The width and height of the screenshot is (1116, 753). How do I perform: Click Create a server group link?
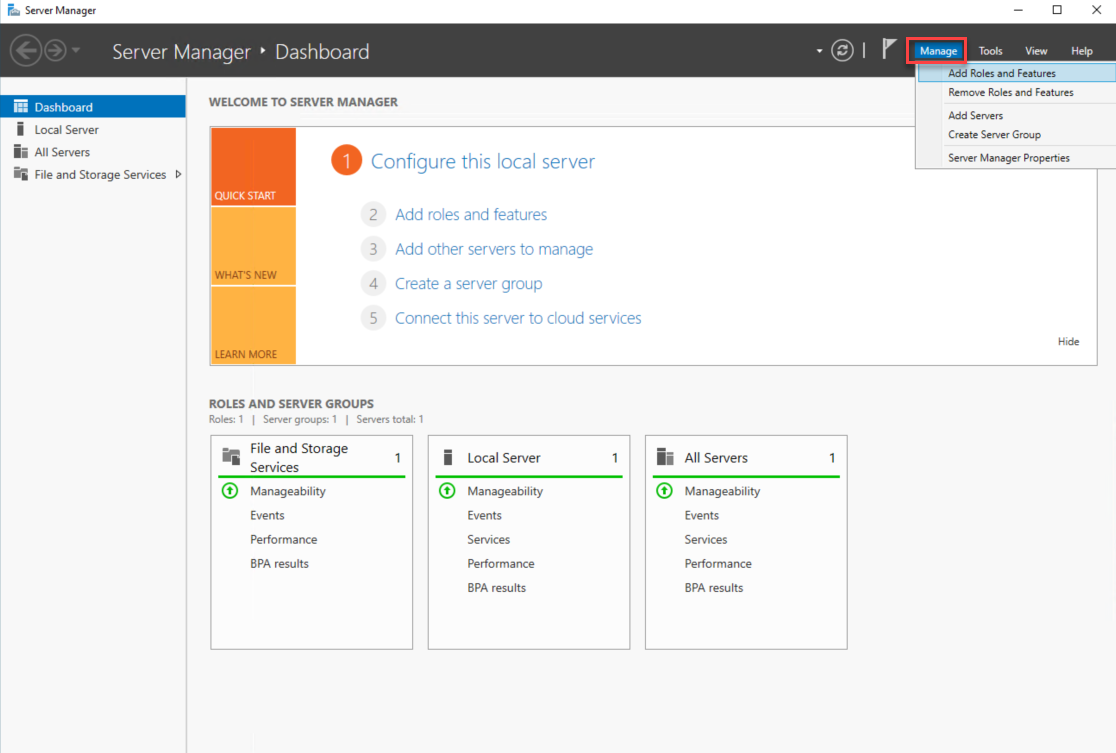coord(468,283)
